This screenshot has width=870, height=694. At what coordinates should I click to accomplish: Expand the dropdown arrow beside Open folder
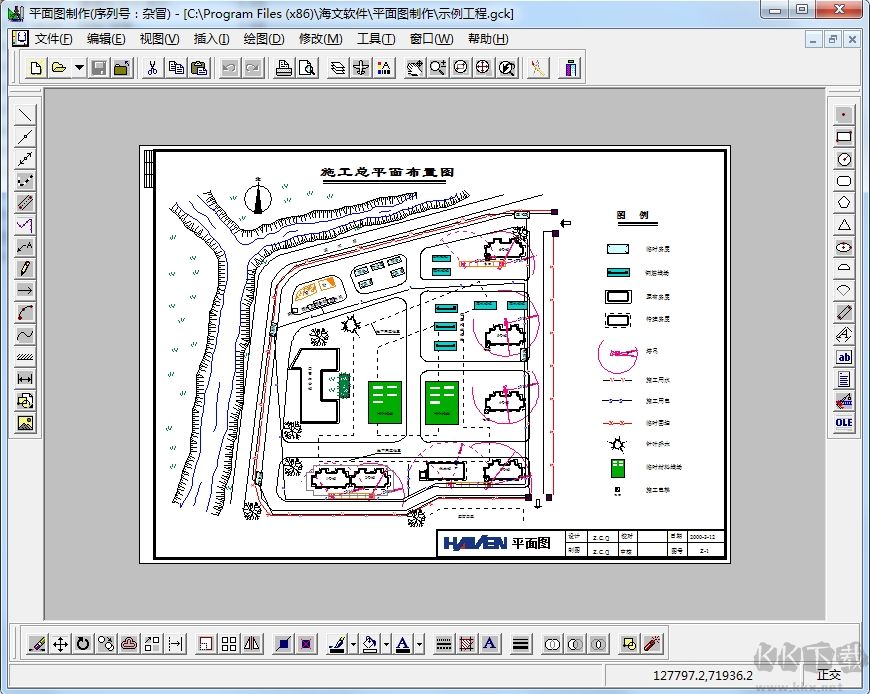pos(78,68)
